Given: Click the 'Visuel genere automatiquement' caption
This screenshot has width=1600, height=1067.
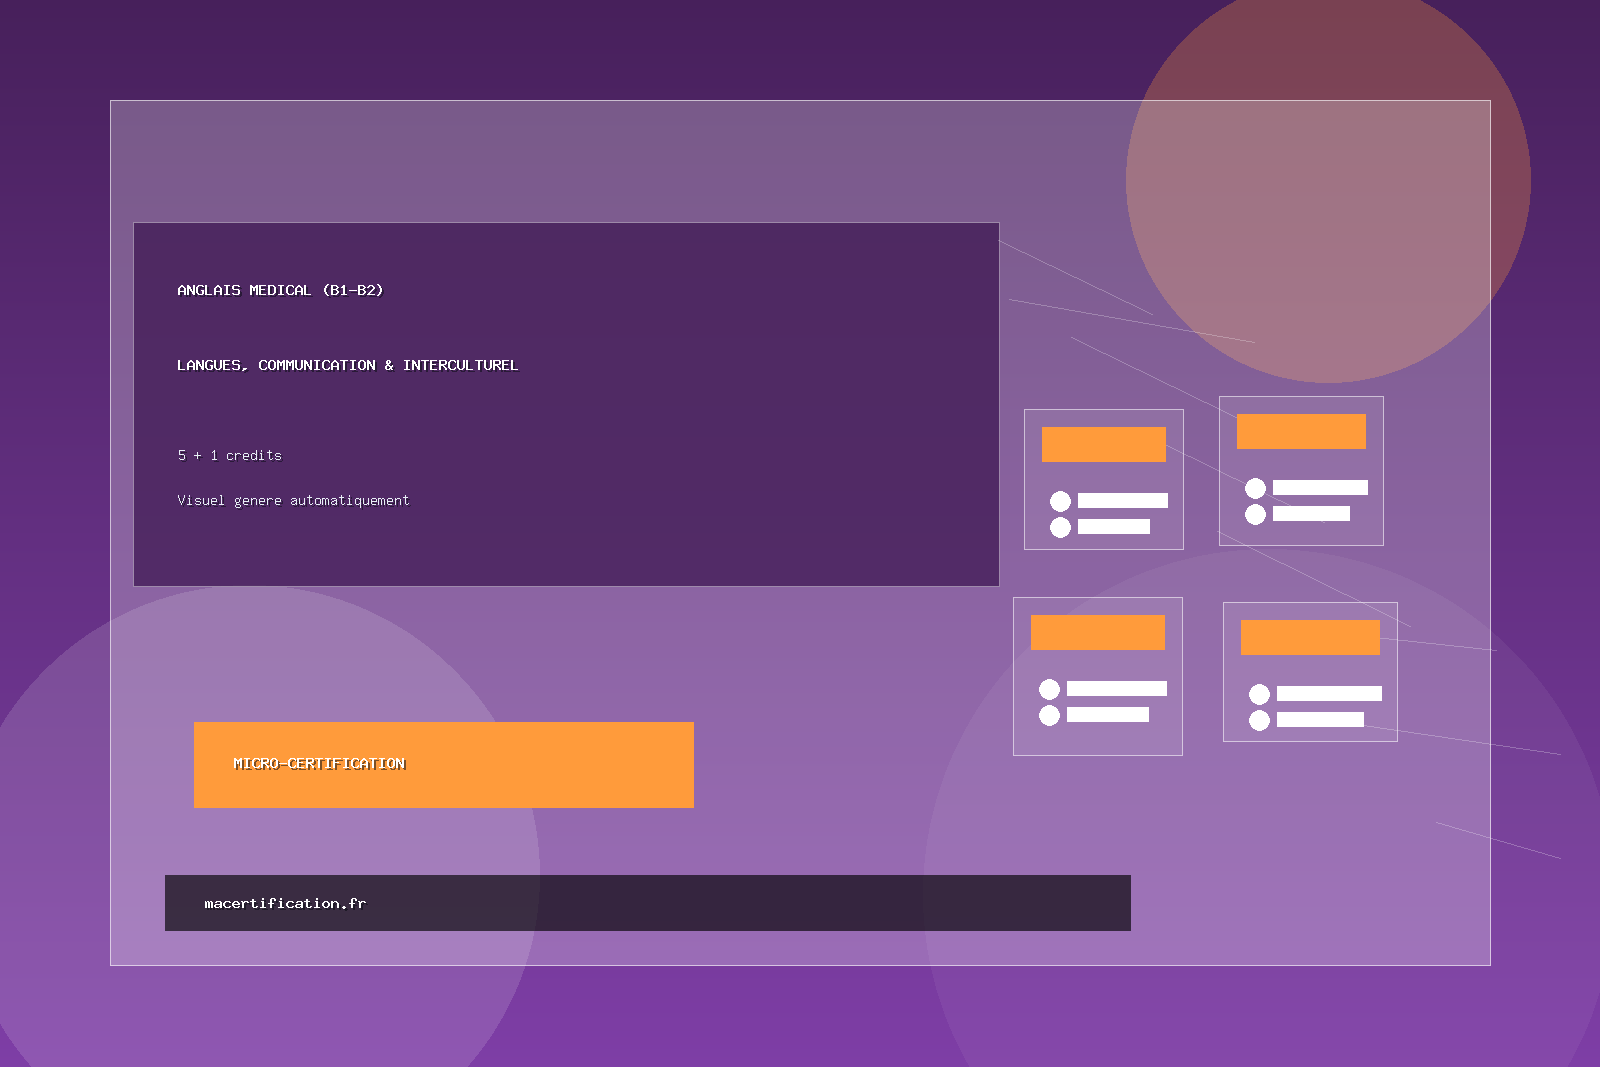Looking at the screenshot, I should 293,500.
